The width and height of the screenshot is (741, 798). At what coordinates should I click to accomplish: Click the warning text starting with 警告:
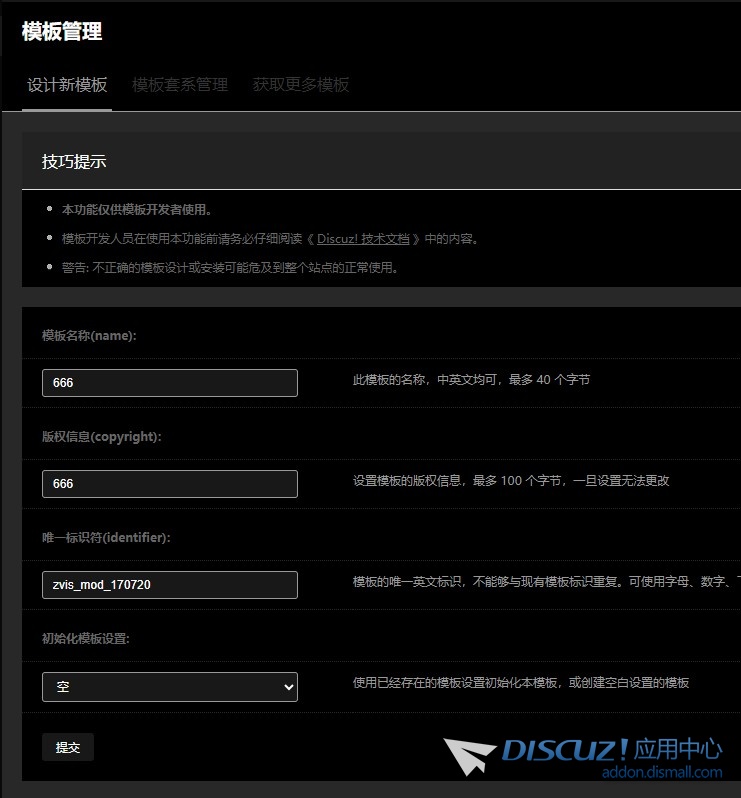point(230,268)
